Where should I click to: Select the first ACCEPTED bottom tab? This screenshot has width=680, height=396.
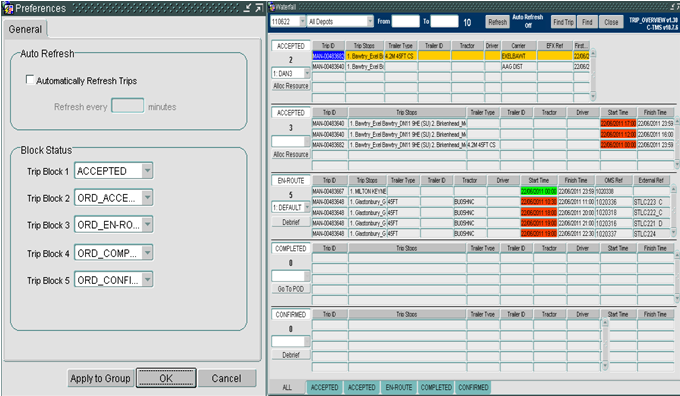324,387
